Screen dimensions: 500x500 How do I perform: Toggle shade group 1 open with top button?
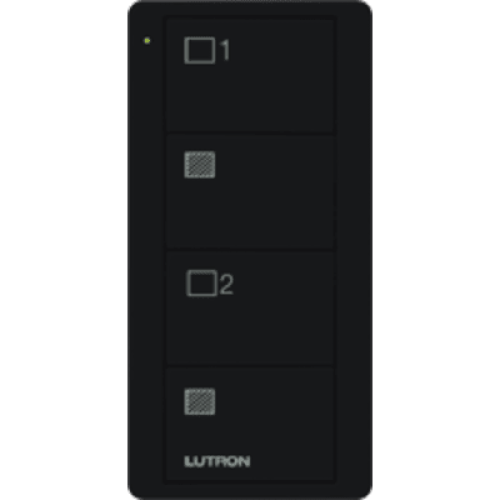click(x=250, y=76)
